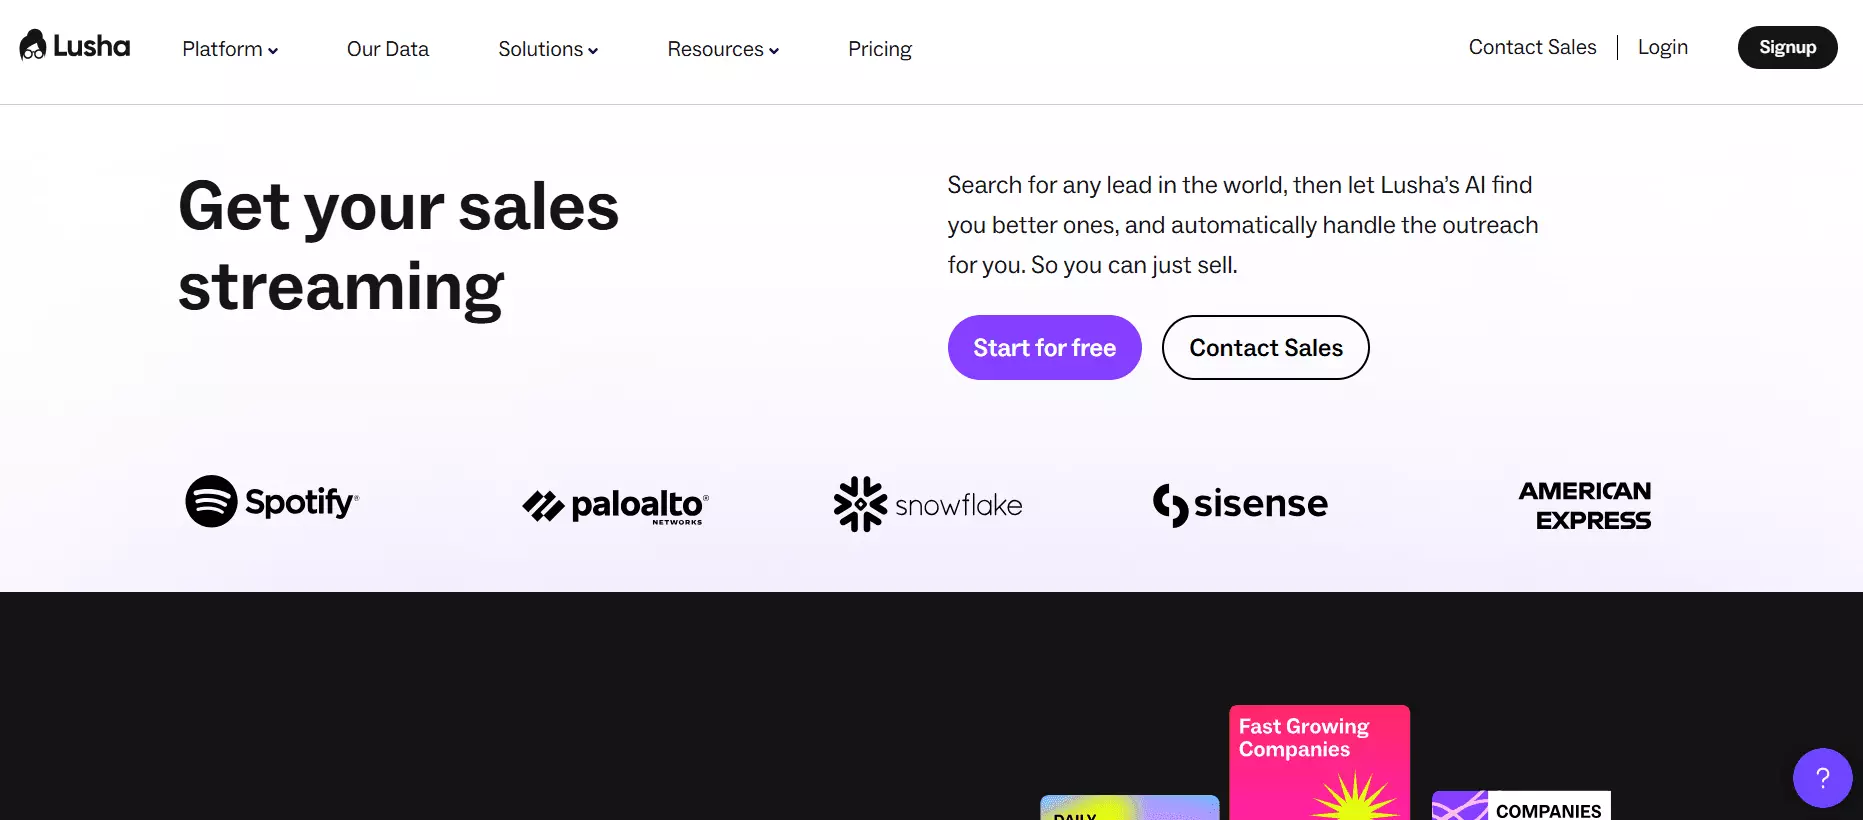Image resolution: width=1863 pixels, height=820 pixels.
Task: Open the Our Data page
Action: click(x=388, y=49)
